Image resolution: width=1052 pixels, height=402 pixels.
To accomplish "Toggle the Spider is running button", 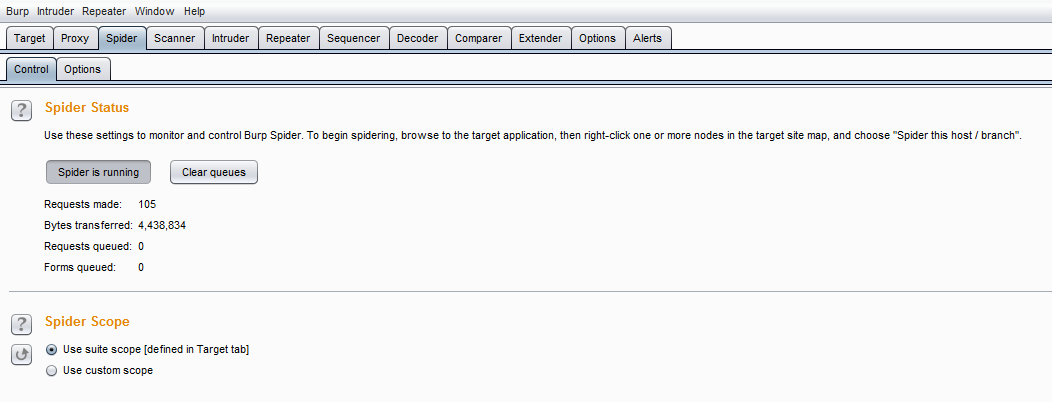I will tap(98, 172).
